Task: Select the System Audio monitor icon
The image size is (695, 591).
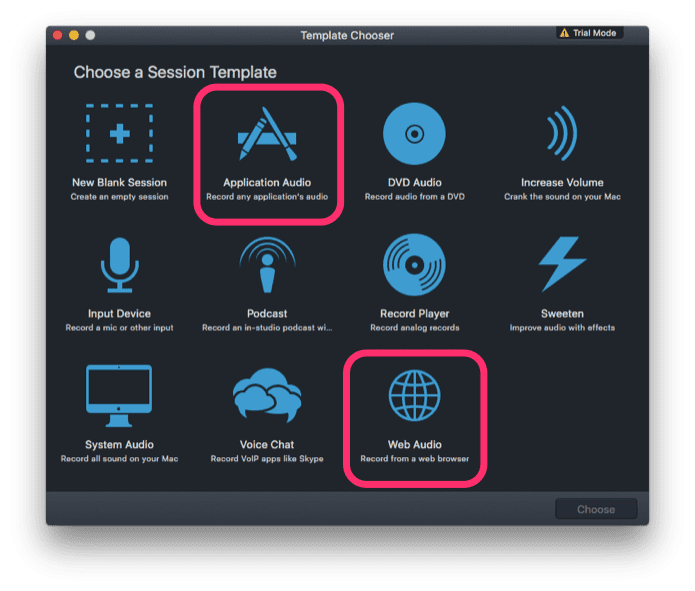Action: tap(119, 396)
